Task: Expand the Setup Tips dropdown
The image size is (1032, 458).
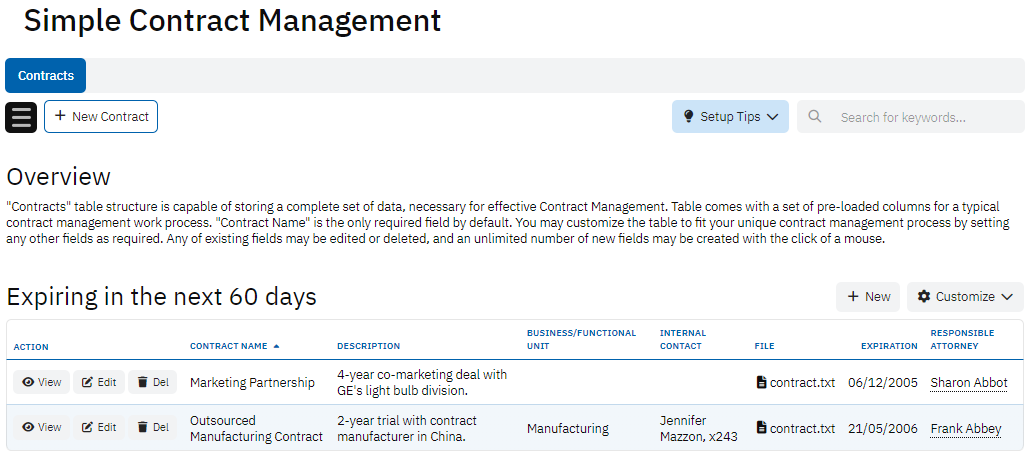Action: (x=730, y=117)
